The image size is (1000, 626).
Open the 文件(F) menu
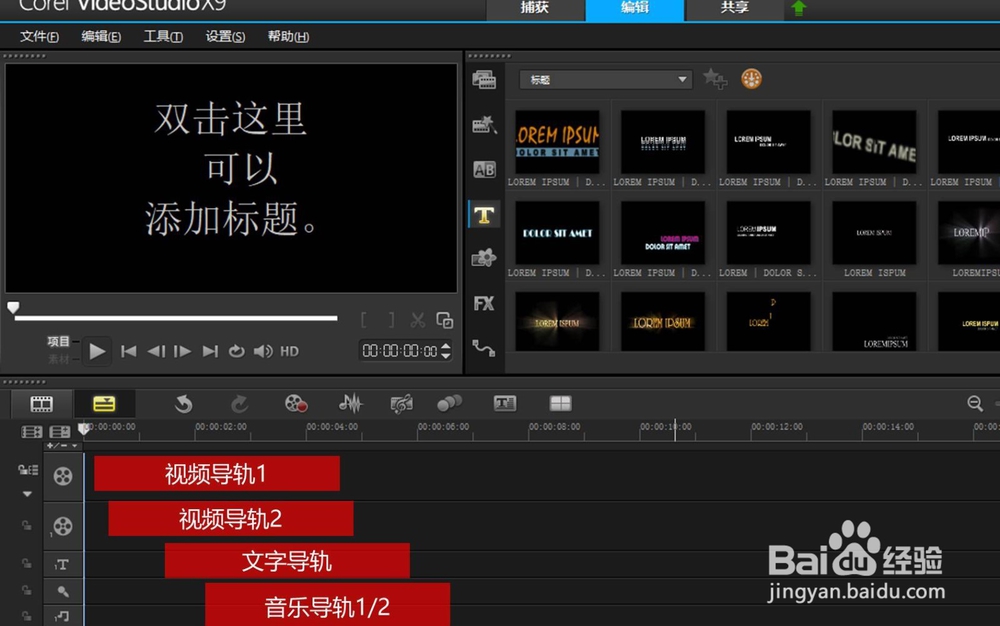(x=39, y=36)
